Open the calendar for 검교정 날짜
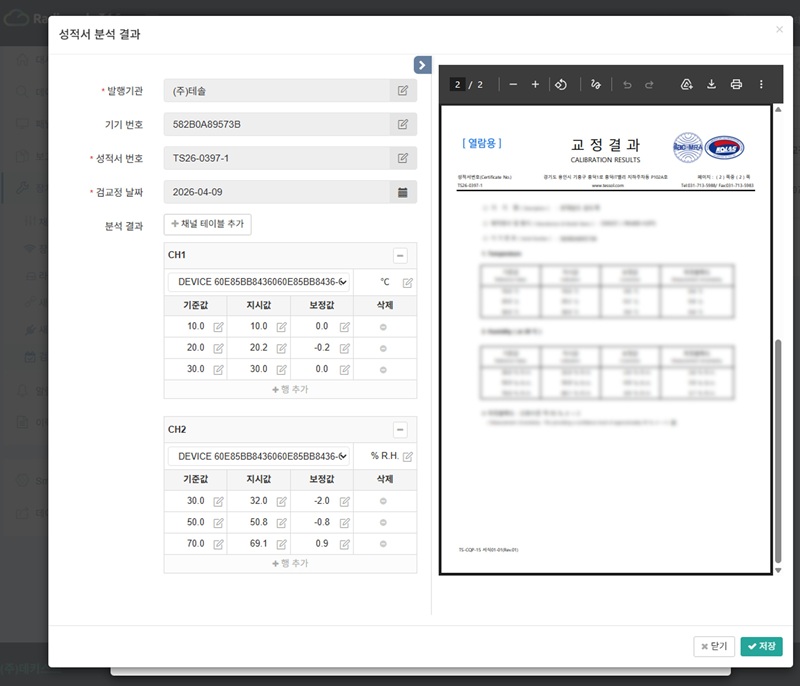 coord(403,192)
